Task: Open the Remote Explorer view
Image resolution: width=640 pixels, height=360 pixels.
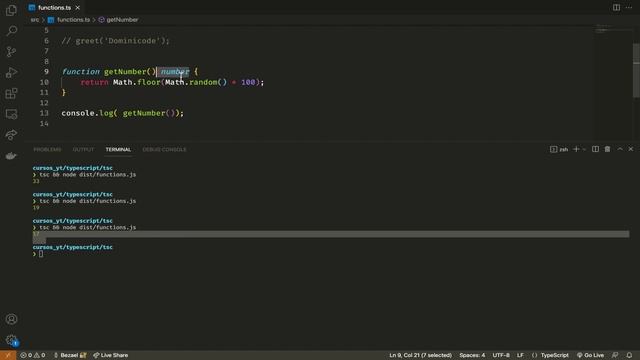Action: pyautogui.click(x=11, y=114)
